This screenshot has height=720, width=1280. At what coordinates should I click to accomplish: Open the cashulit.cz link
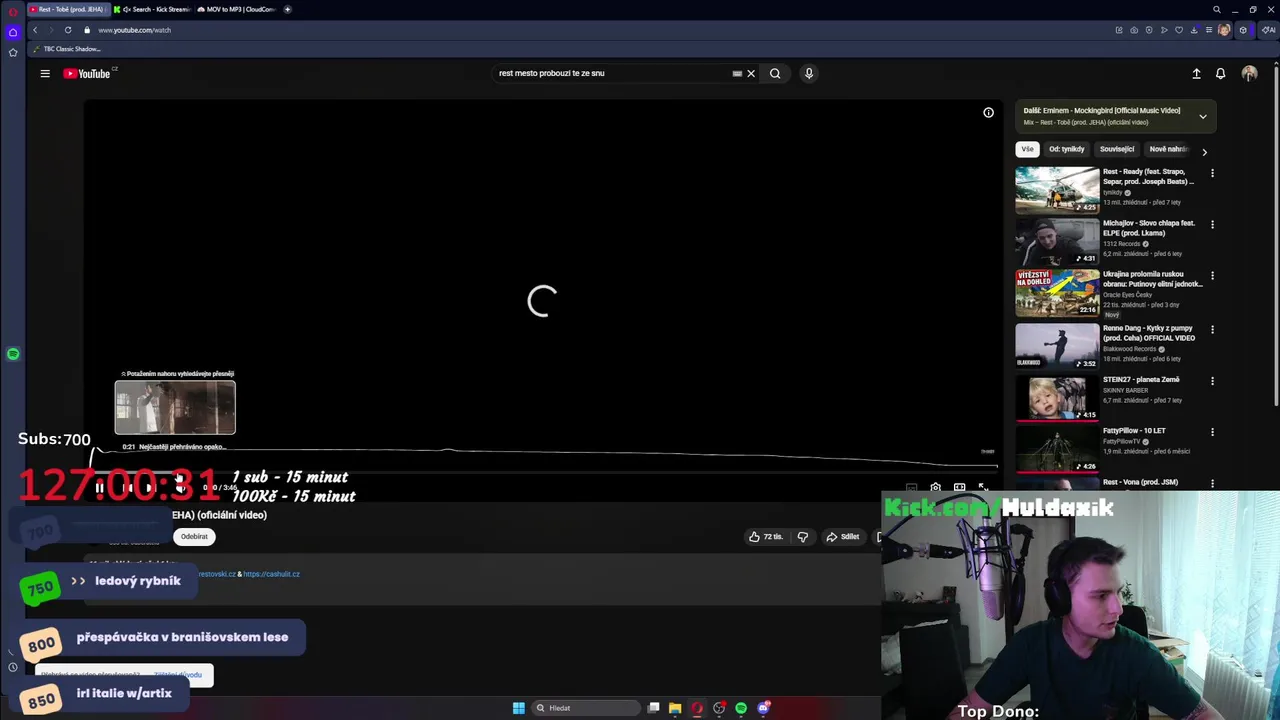271,574
